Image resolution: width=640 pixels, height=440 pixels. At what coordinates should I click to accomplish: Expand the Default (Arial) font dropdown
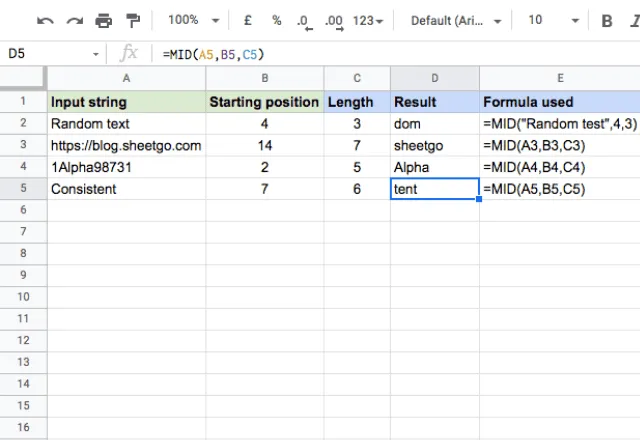pos(456,20)
